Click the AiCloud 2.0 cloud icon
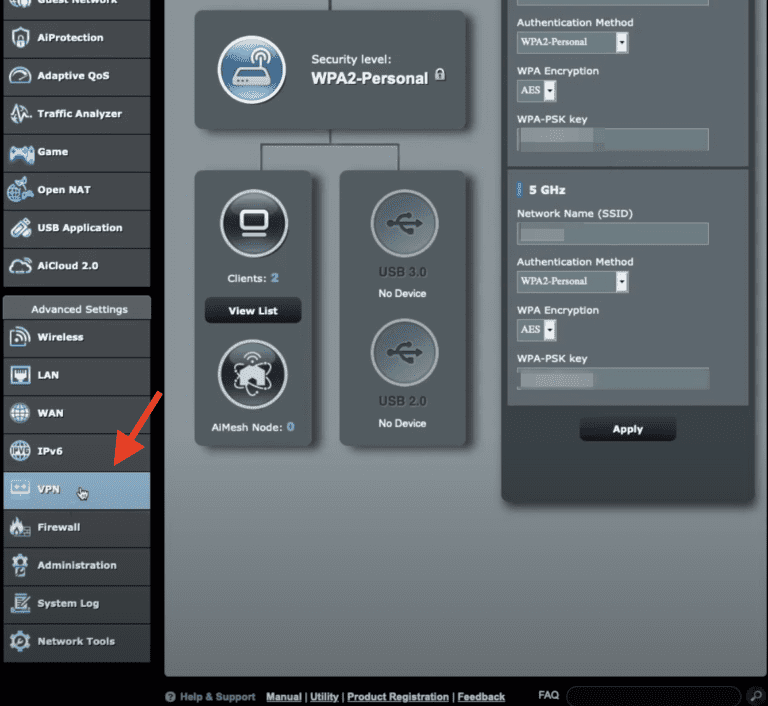 [20, 266]
